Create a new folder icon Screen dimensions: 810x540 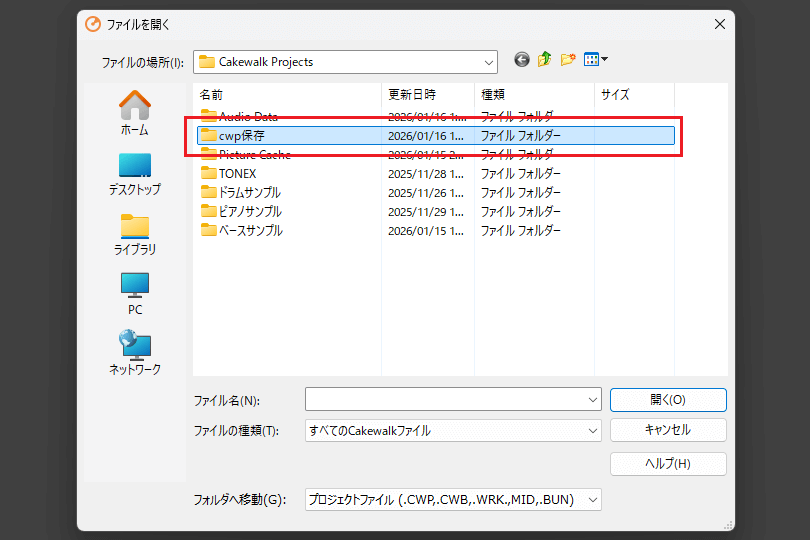coord(568,60)
